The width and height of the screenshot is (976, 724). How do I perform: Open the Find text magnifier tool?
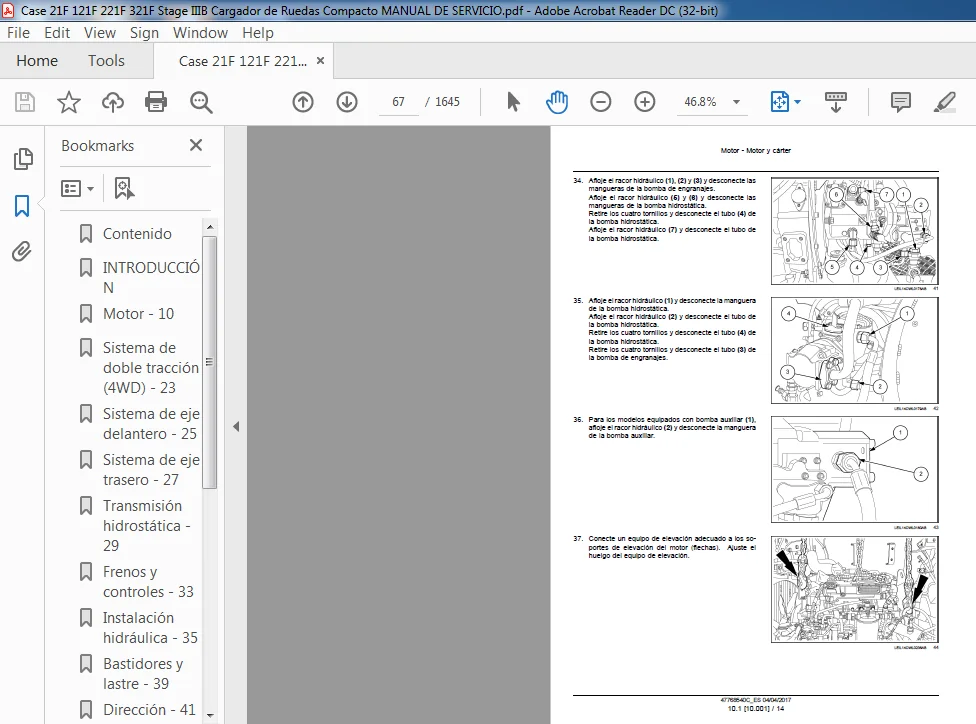(201, 102)
